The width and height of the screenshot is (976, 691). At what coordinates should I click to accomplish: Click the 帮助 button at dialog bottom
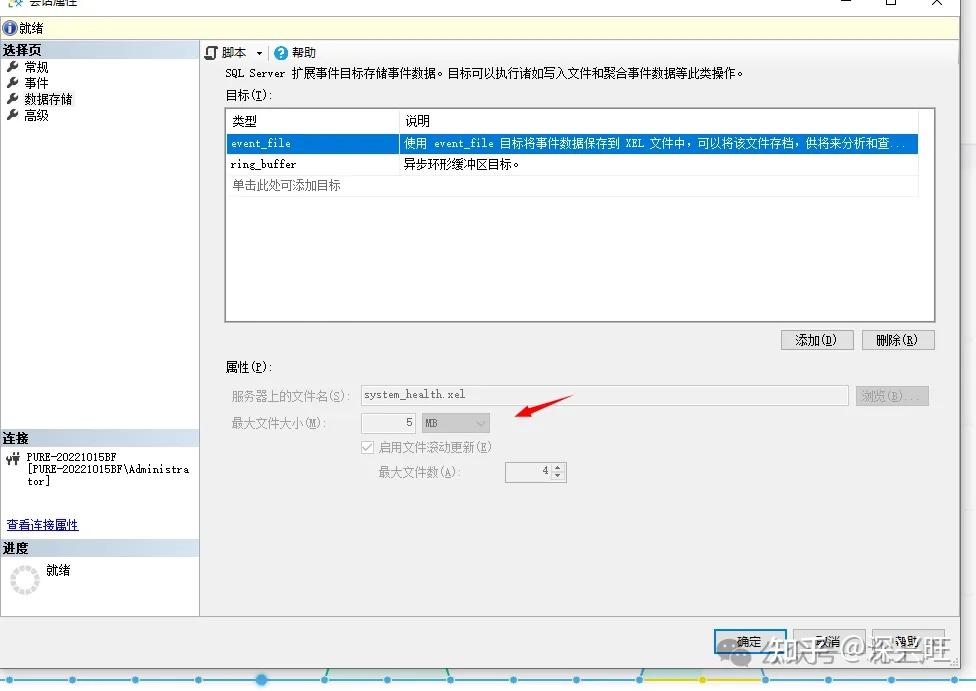[x=908, y=641]
